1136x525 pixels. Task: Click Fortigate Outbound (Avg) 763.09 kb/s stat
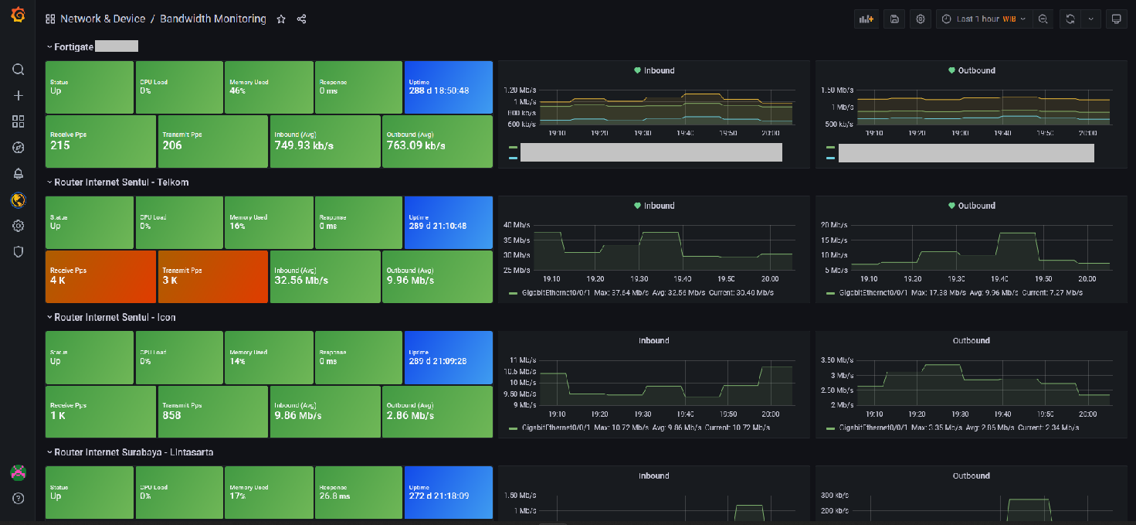pos(437,141)
